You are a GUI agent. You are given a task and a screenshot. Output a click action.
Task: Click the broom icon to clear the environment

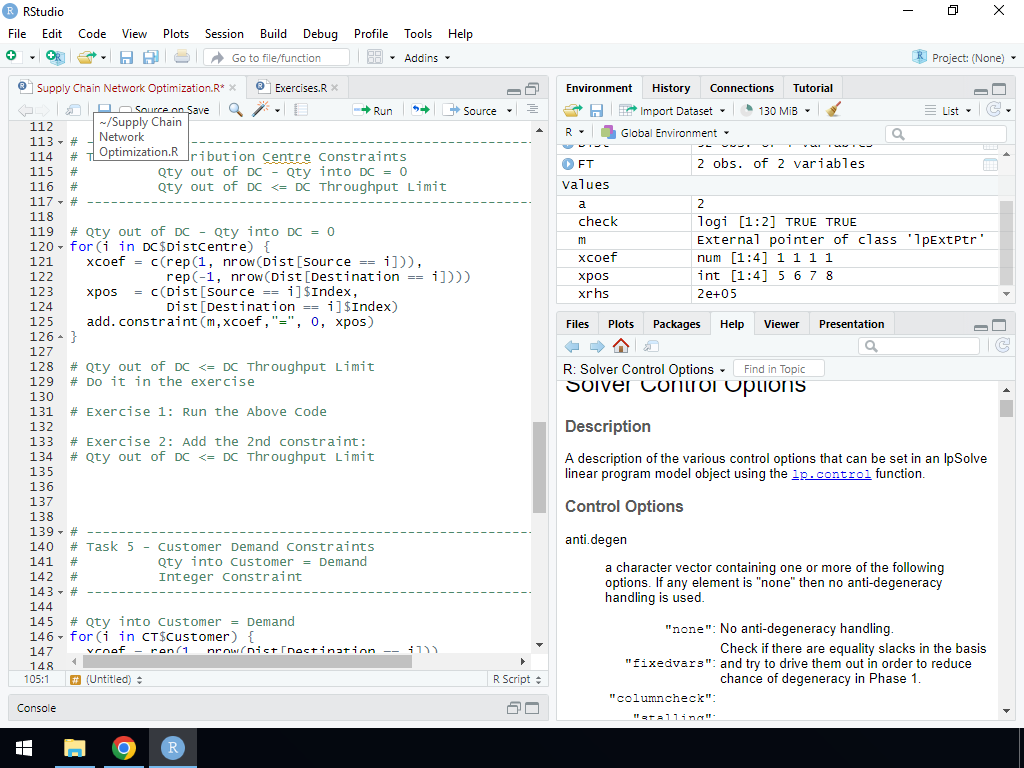tap(835, 110)
